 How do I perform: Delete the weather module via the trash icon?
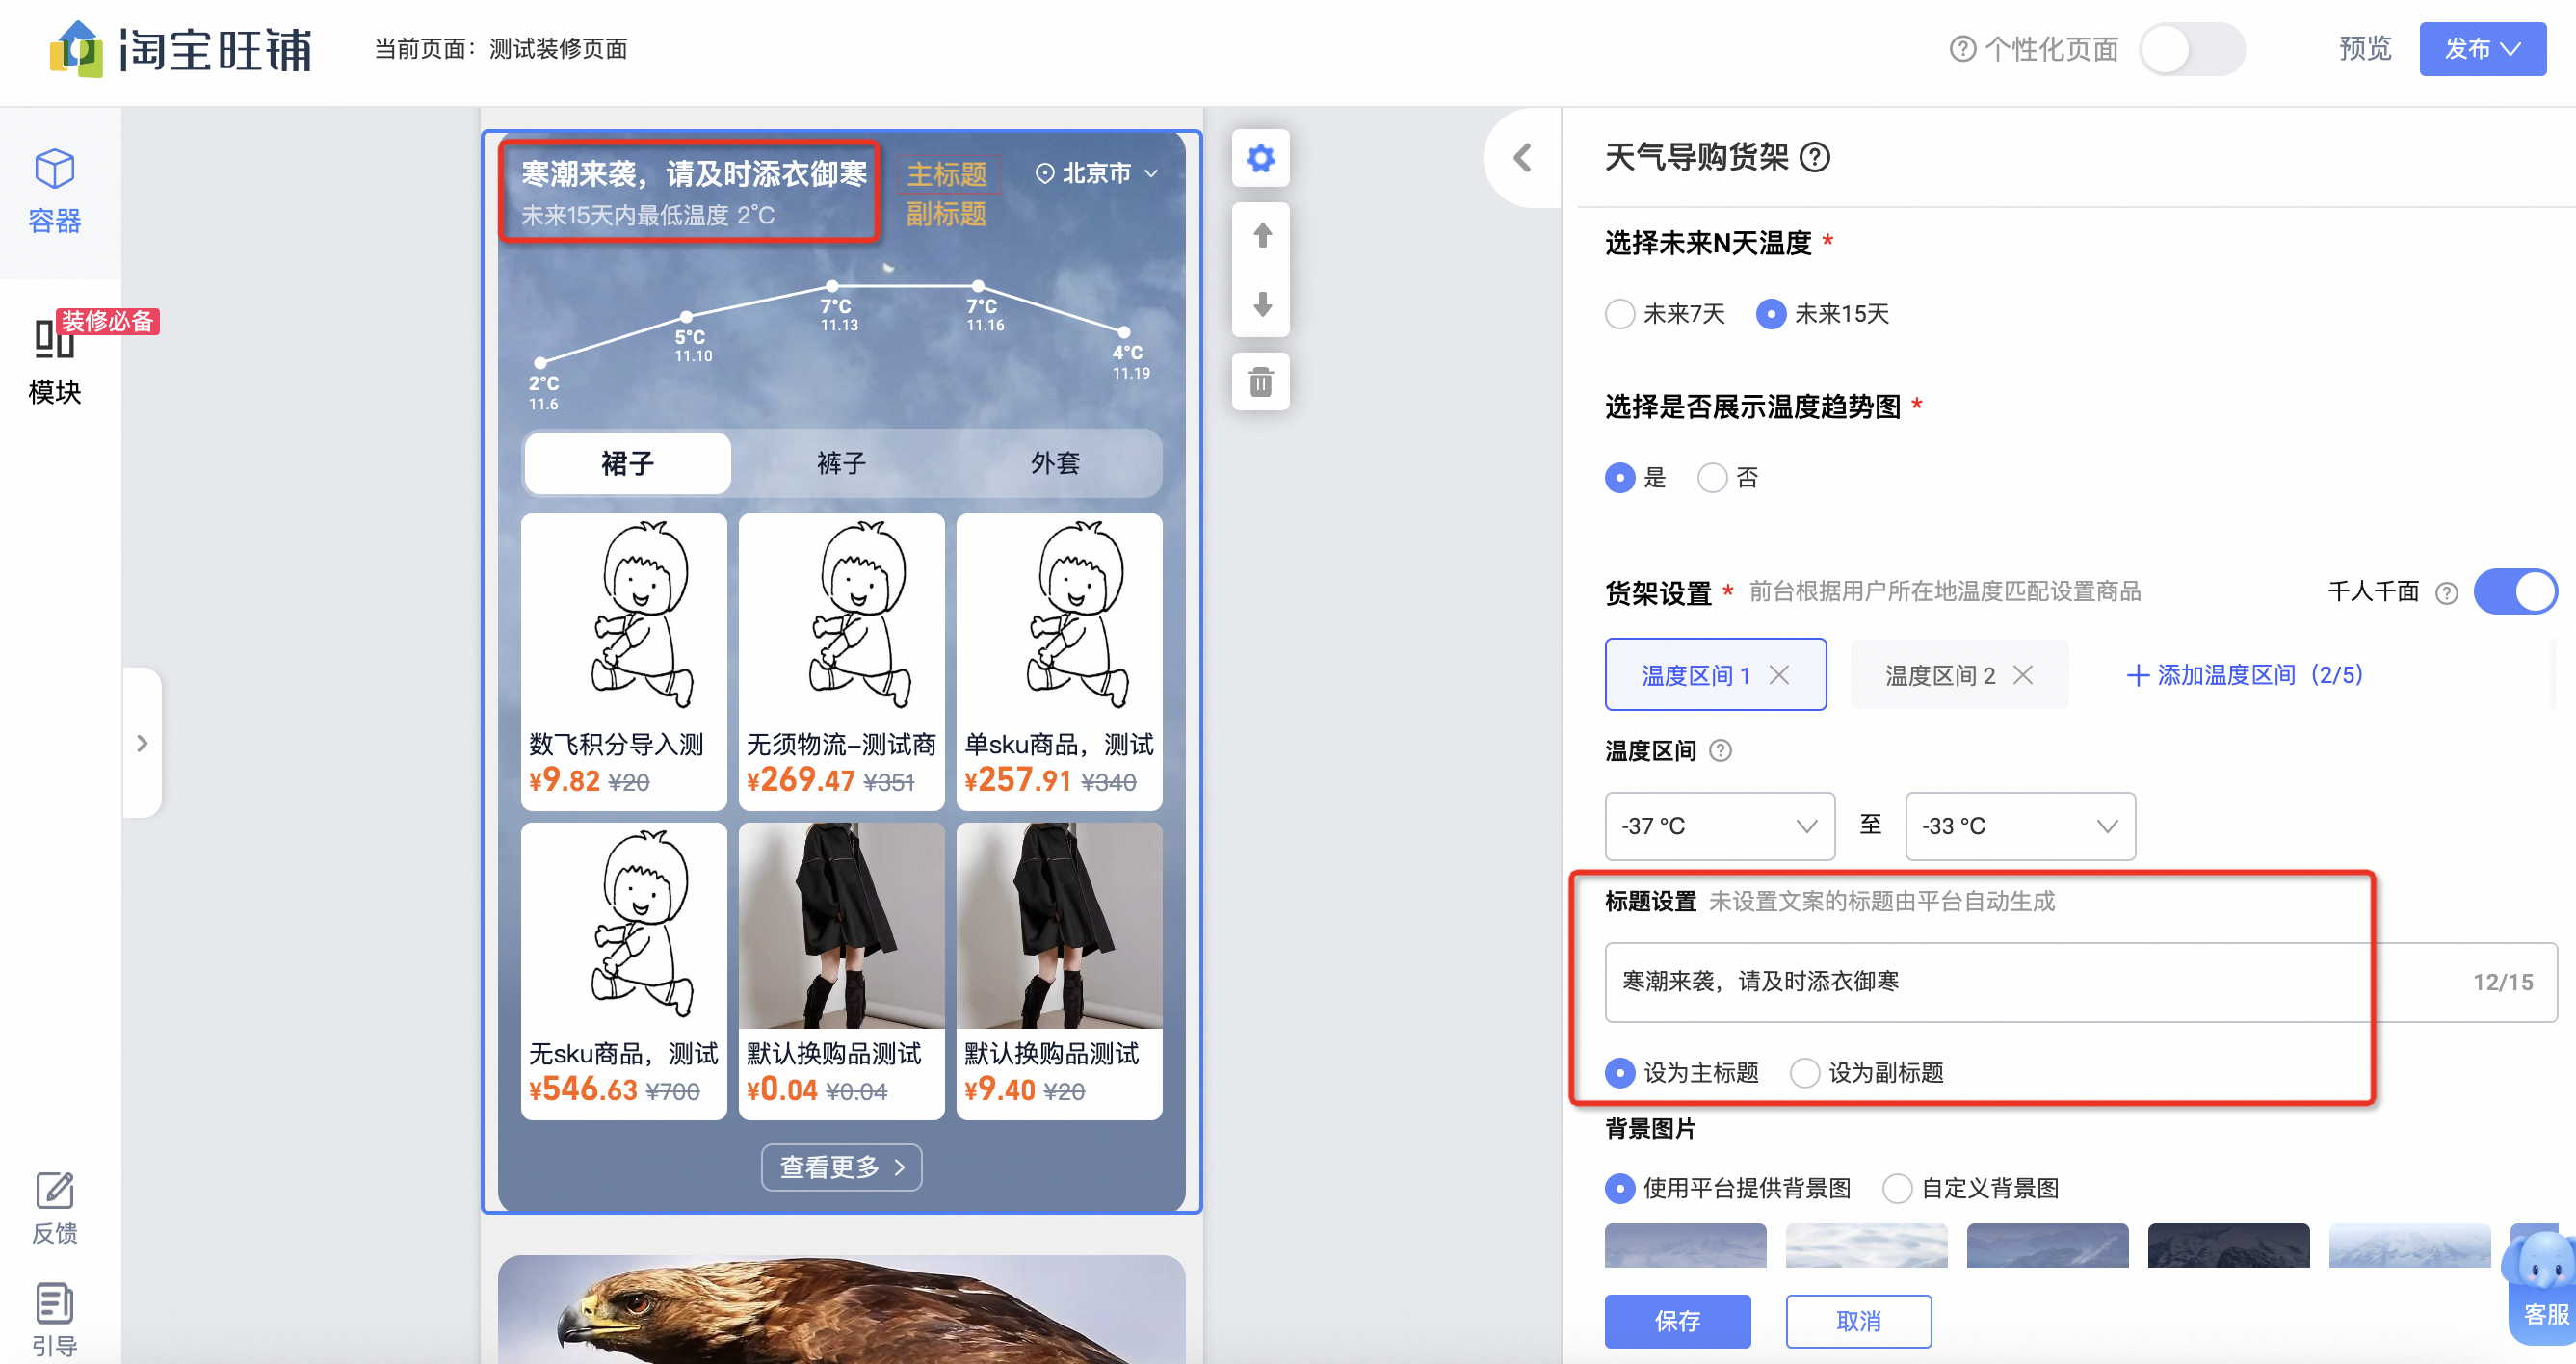coord(1261,381)
